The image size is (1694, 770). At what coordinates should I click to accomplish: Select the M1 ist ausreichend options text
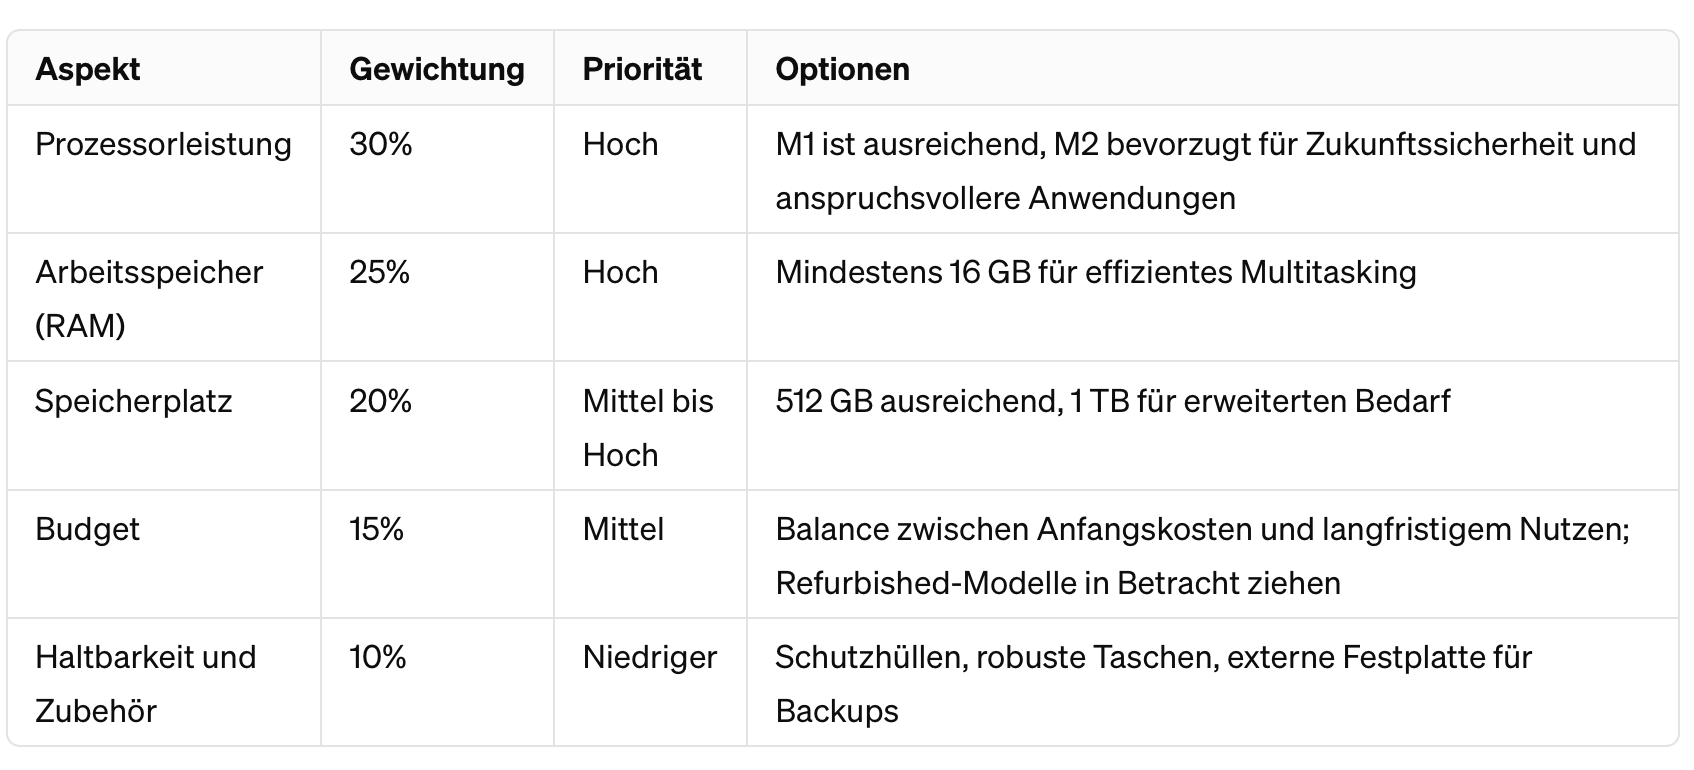click(1205, 171)
